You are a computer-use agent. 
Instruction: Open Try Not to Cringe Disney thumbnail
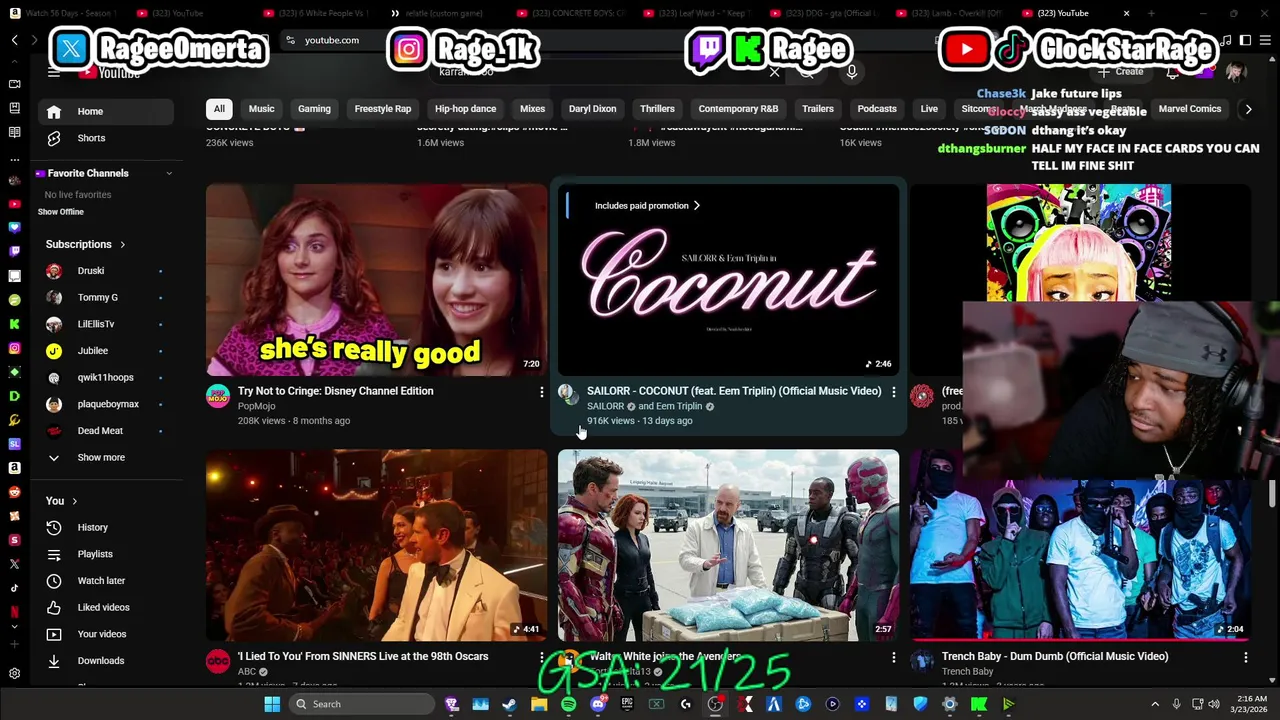(376, 280)
